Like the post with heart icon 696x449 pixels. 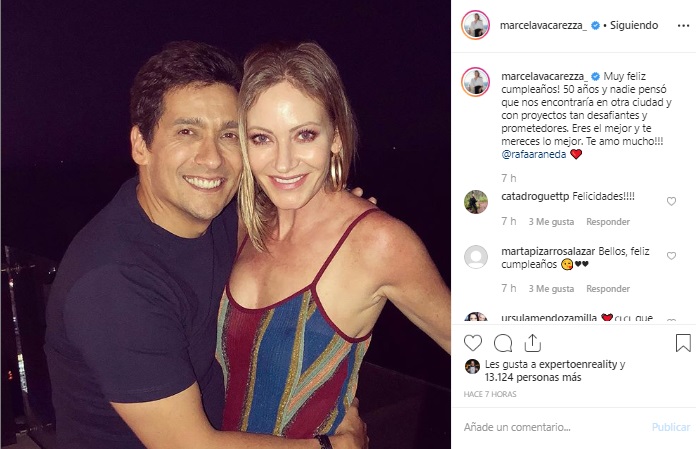[473, 343]
